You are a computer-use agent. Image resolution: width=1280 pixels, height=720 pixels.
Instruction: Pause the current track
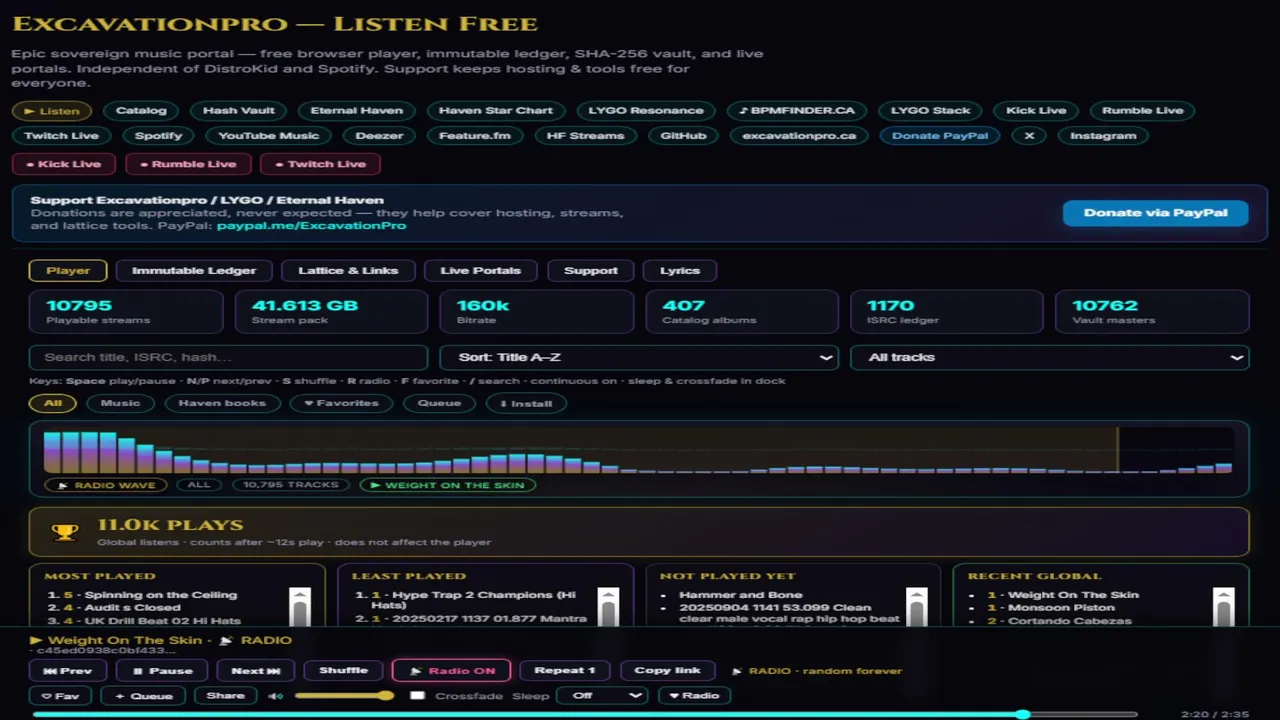coord(162,671)
